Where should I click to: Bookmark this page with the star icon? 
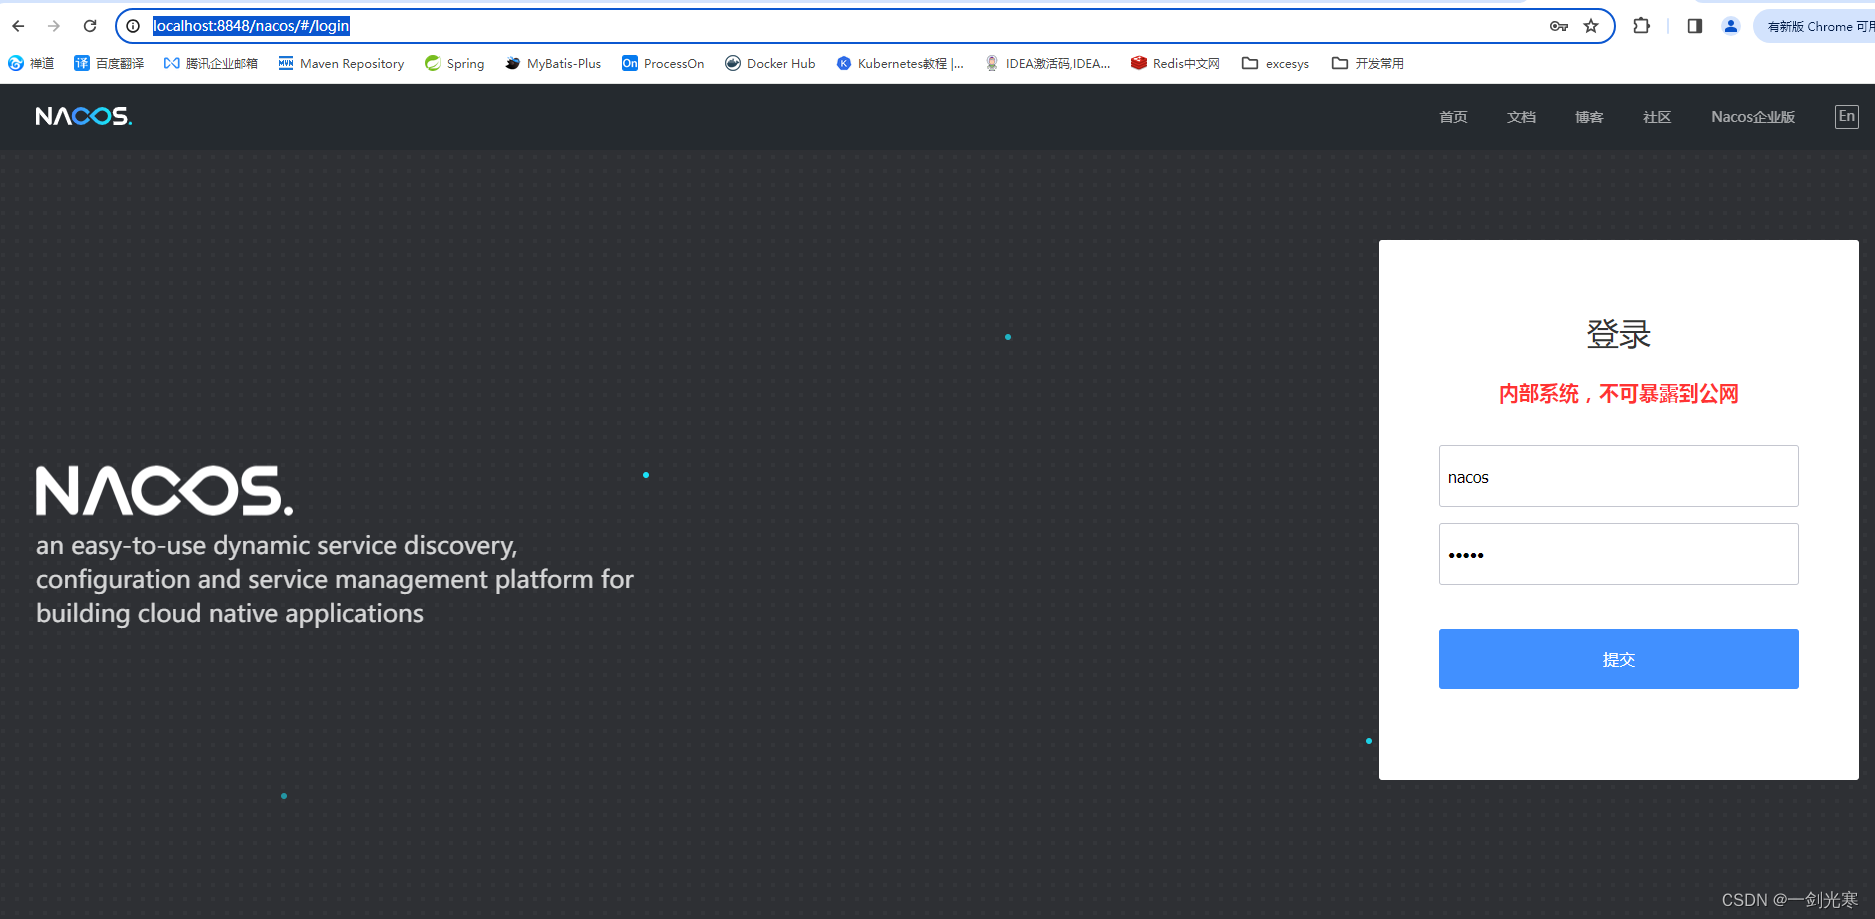(1591, 26)
